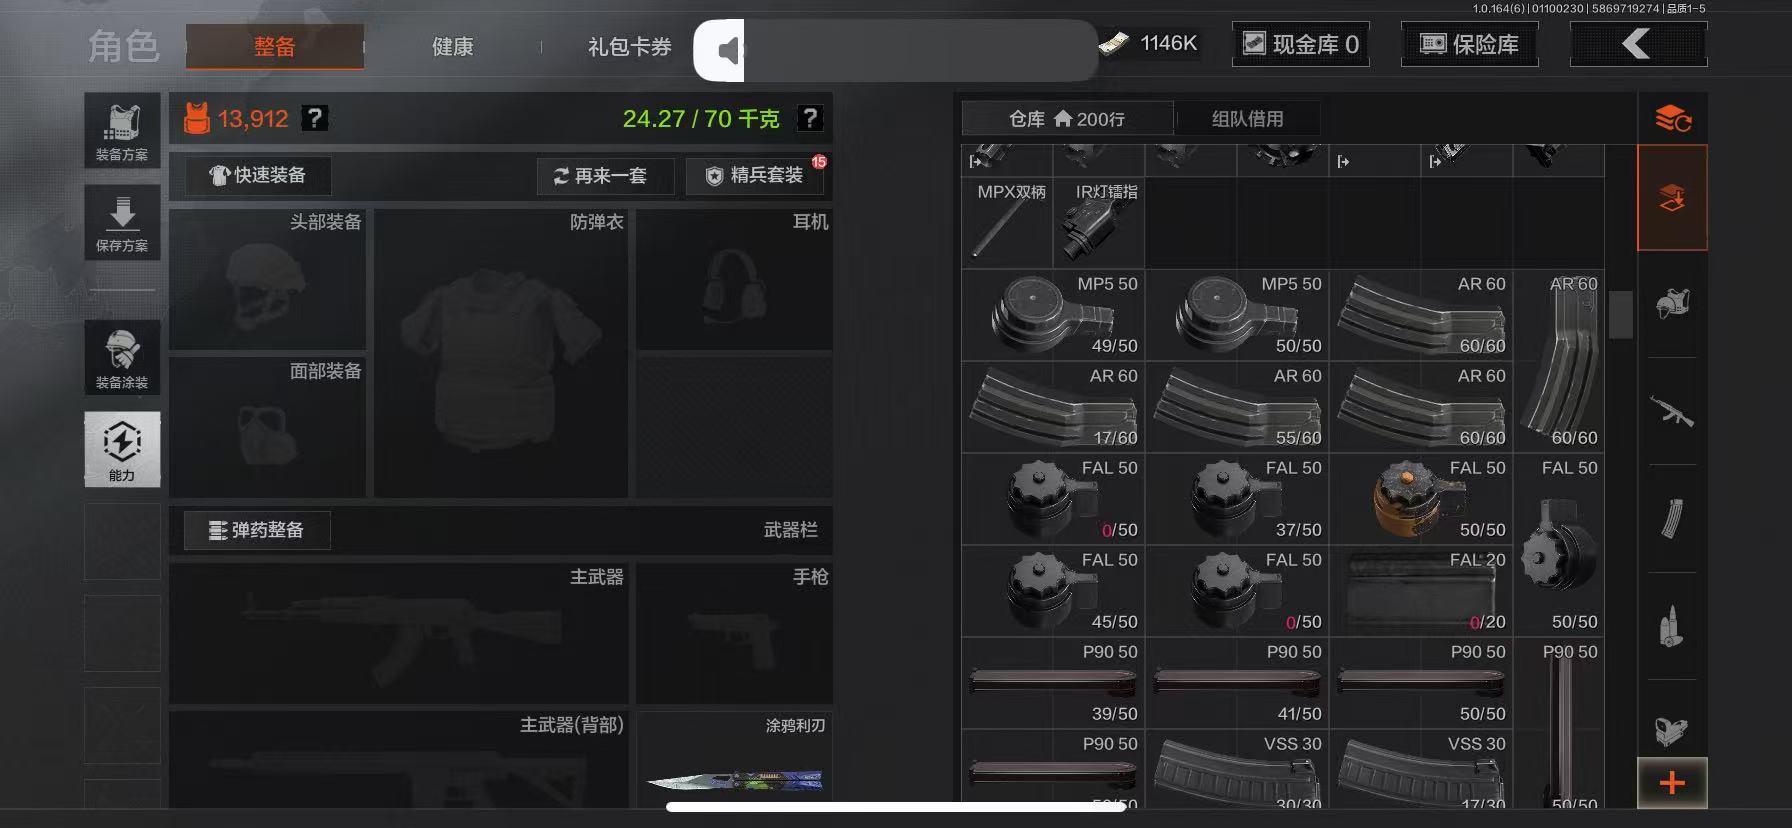Select the 手枪 pistol slot
The image size is (1792, 828).
(x=734, y=634)
